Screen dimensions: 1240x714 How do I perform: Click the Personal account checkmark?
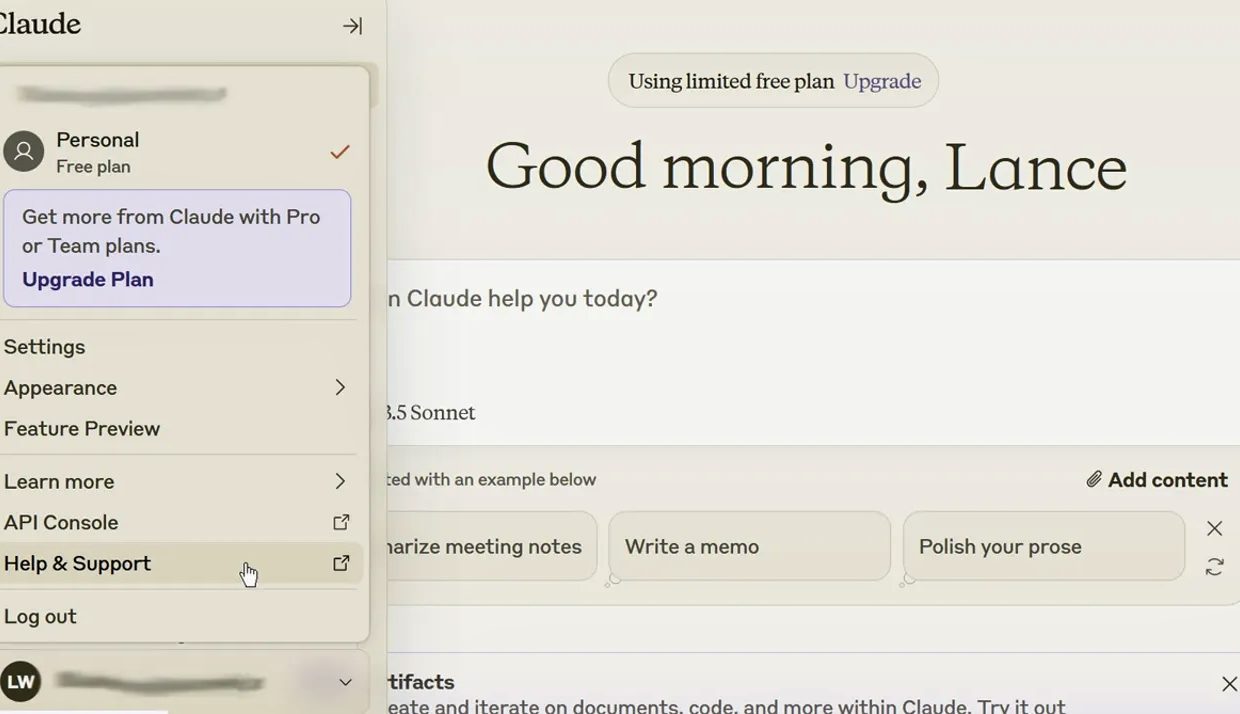pos(340,152)
